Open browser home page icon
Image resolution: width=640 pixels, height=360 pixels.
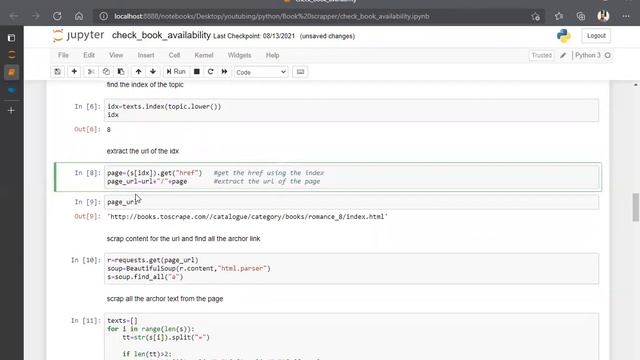click(79, 16)
